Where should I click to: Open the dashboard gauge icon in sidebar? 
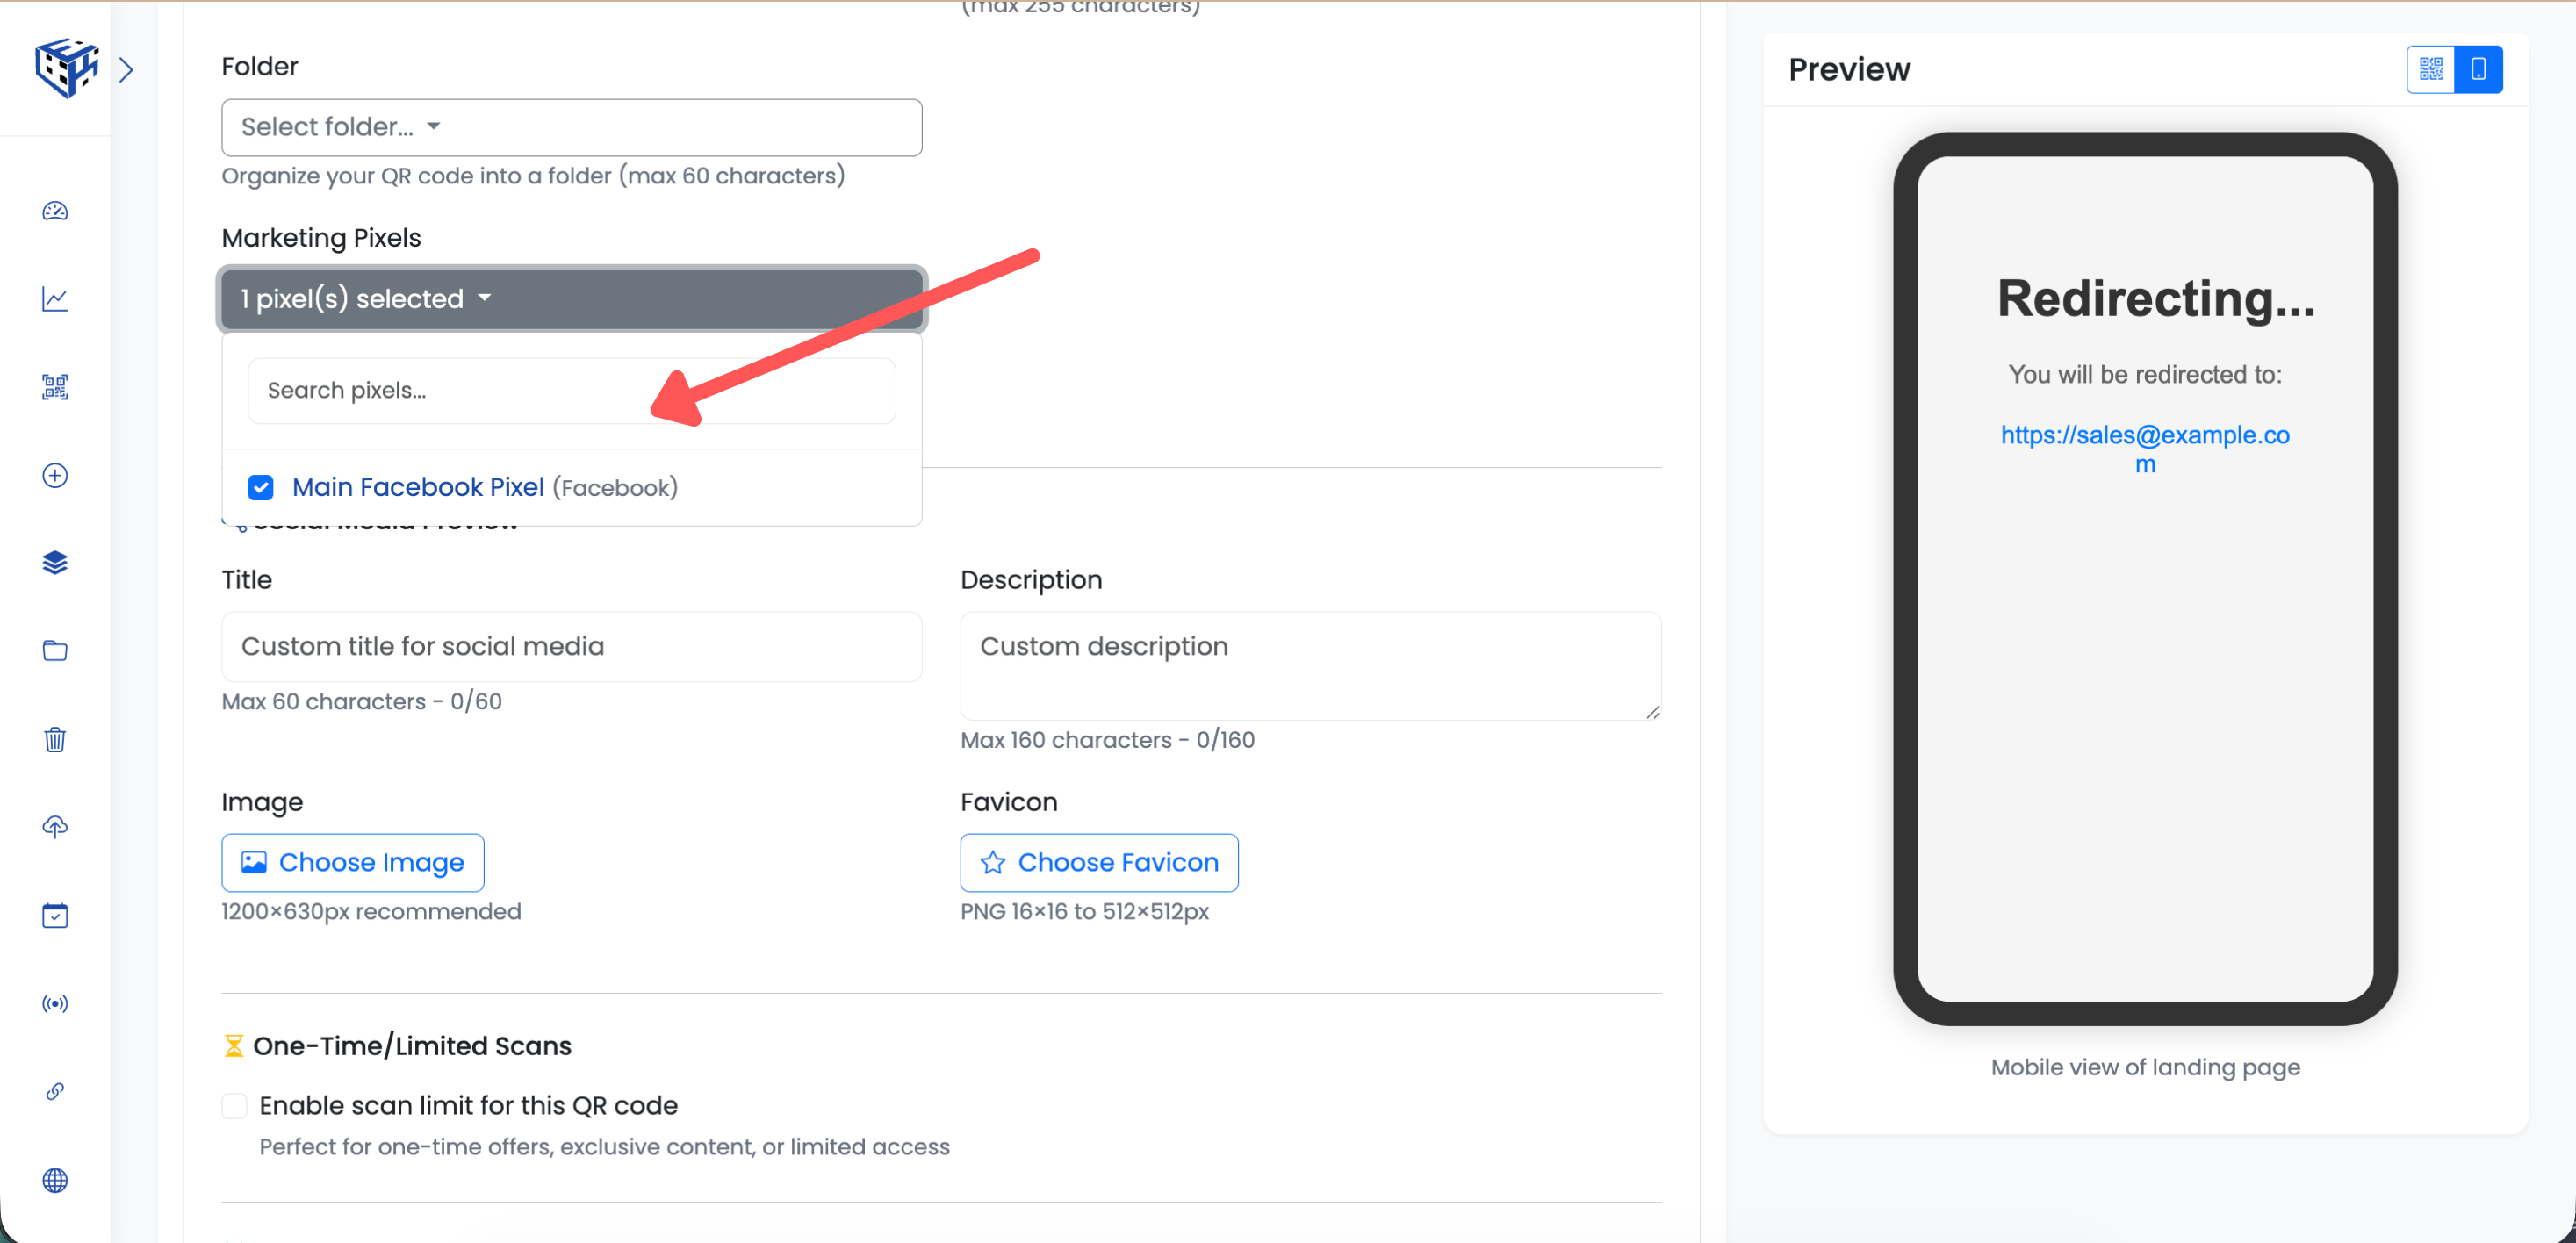click(55, 211)
